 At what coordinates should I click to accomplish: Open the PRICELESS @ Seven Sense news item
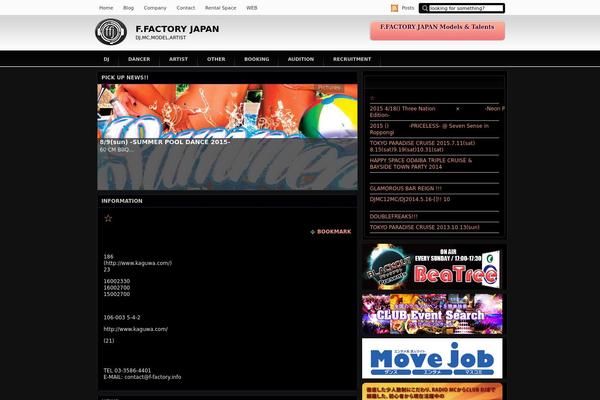429,129
